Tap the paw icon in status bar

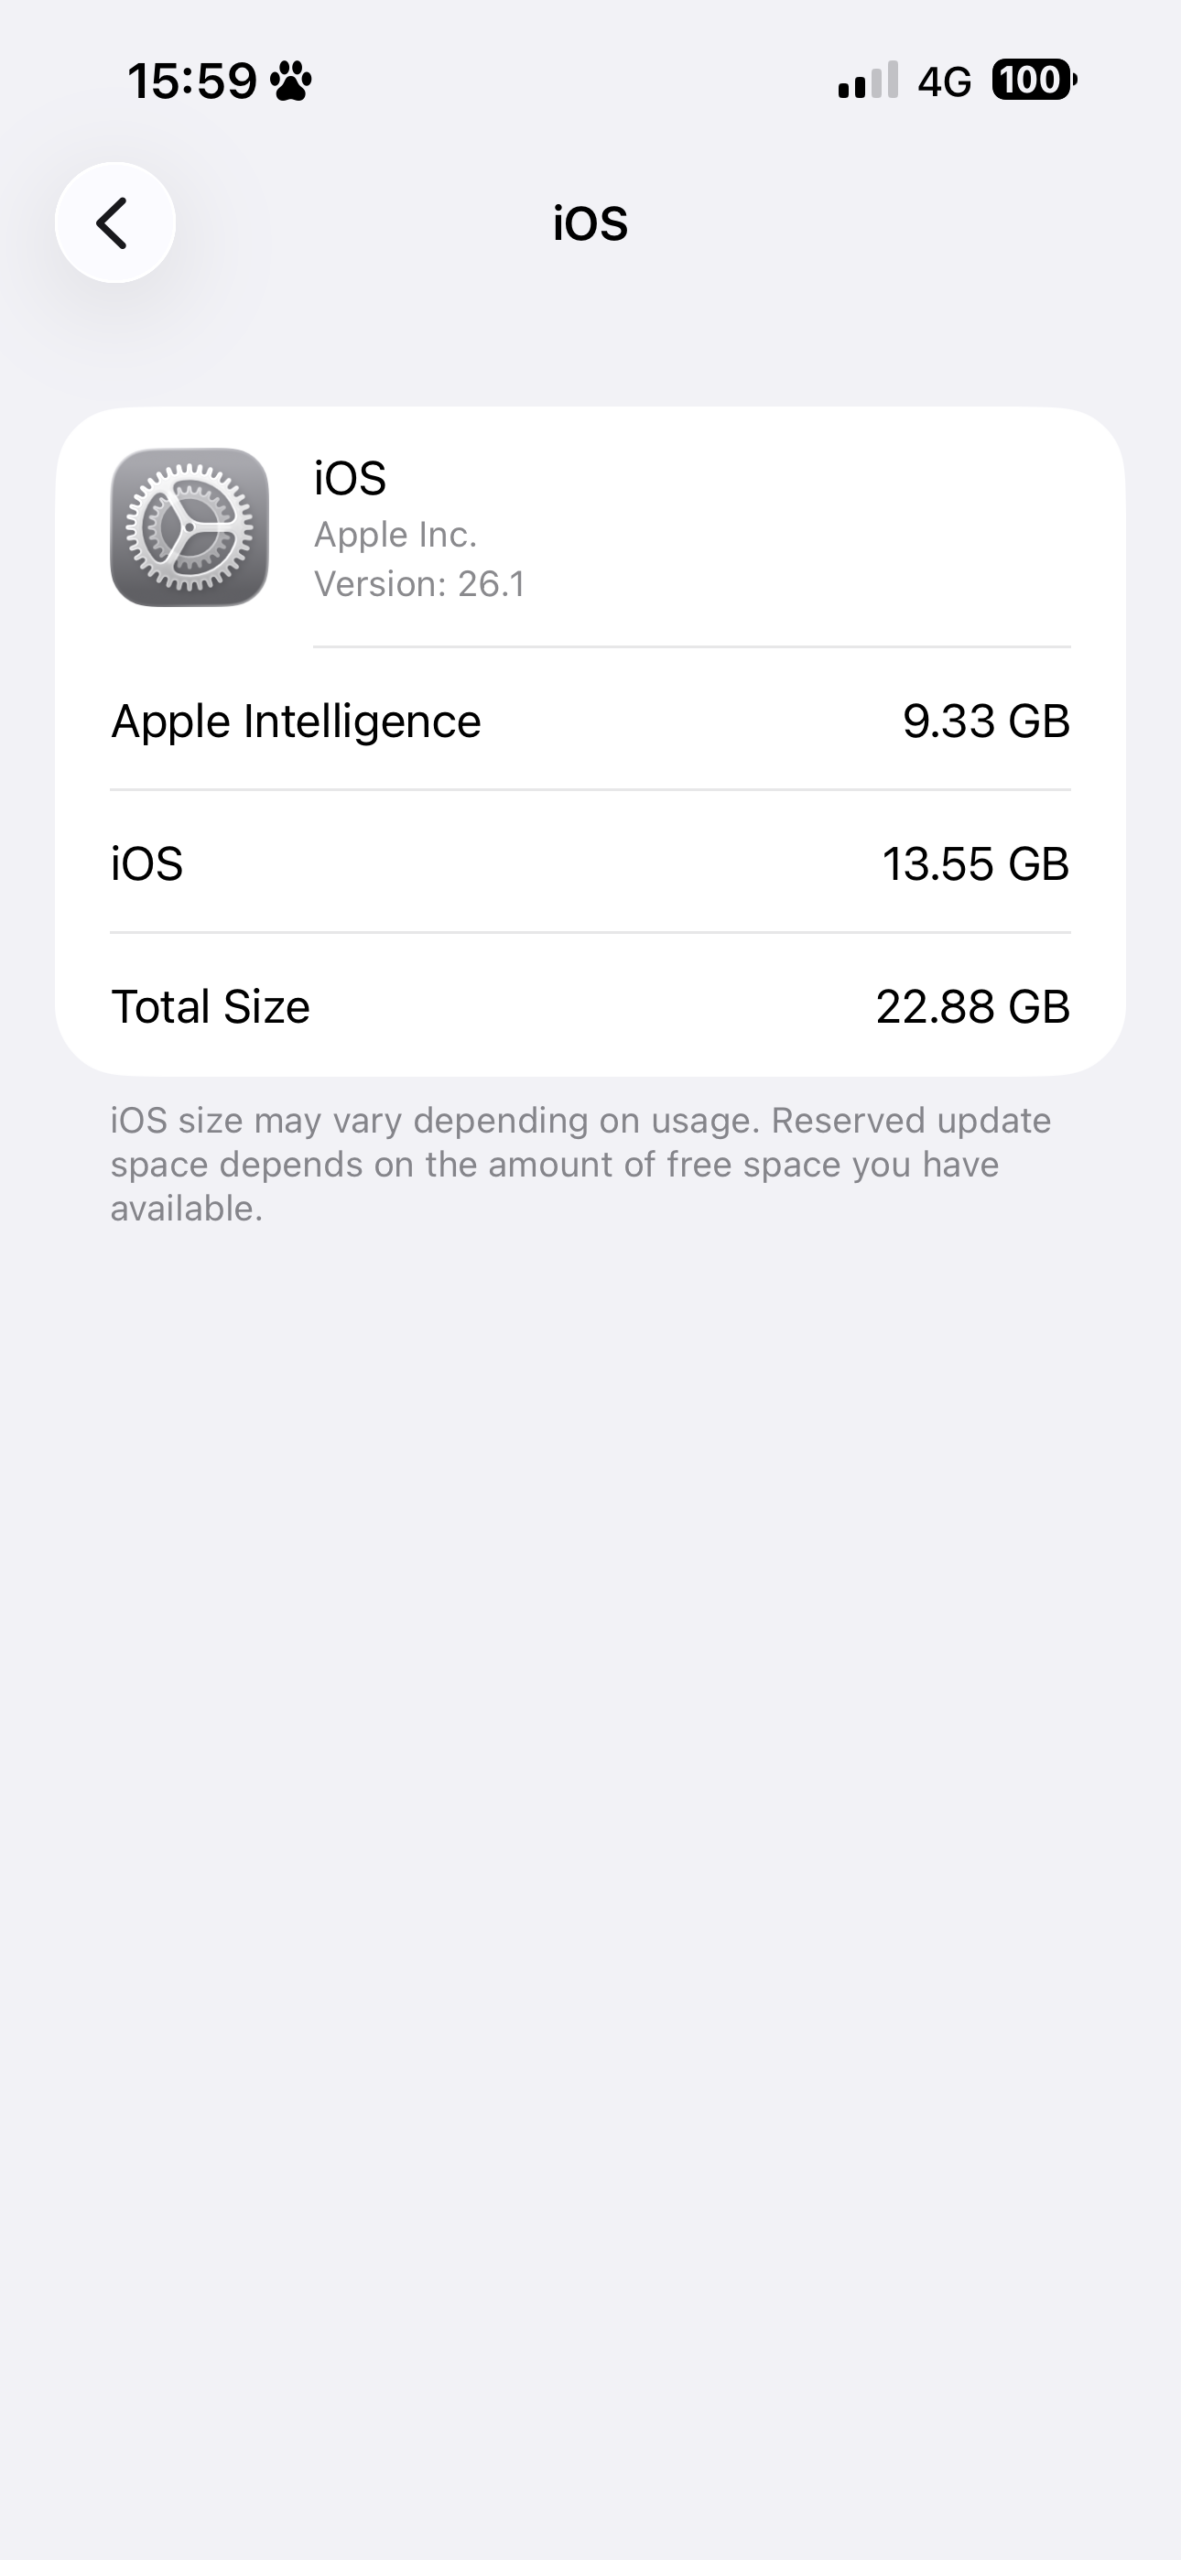point(291,81)
